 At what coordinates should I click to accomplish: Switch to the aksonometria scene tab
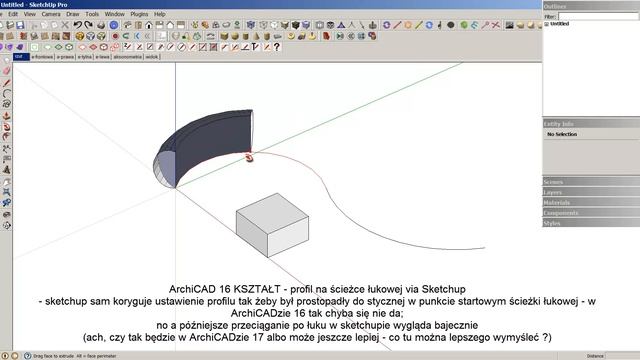coord(127,57)
